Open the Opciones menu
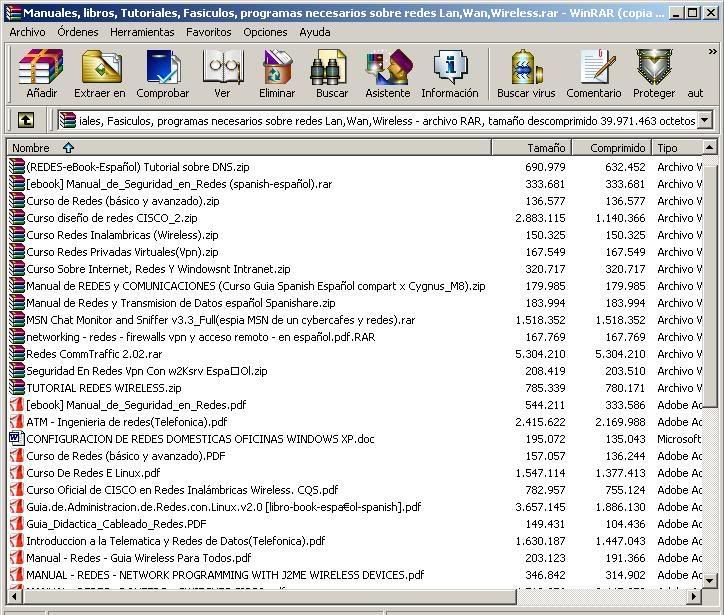The width and height of the screenshot is (724, 615). click(265, 32)
